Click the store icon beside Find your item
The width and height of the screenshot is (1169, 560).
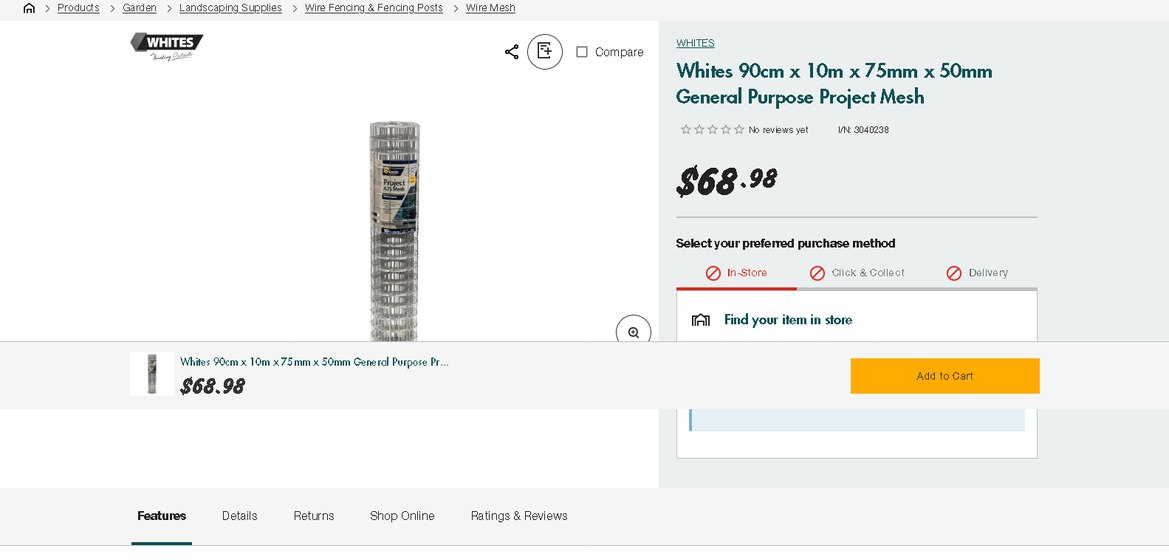701,320
